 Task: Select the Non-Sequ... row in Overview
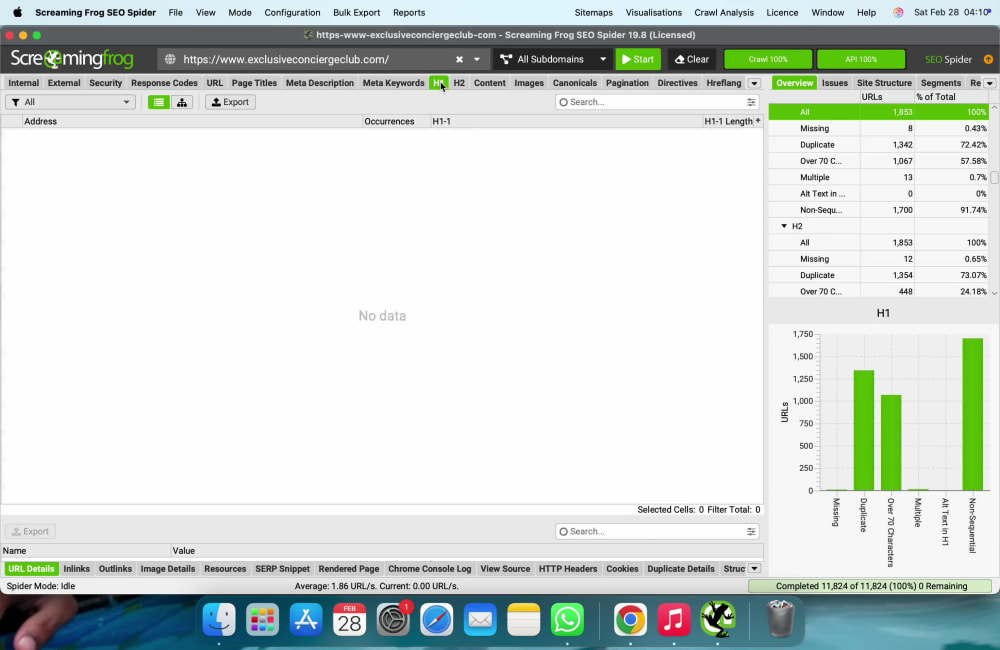click(879, 210)
